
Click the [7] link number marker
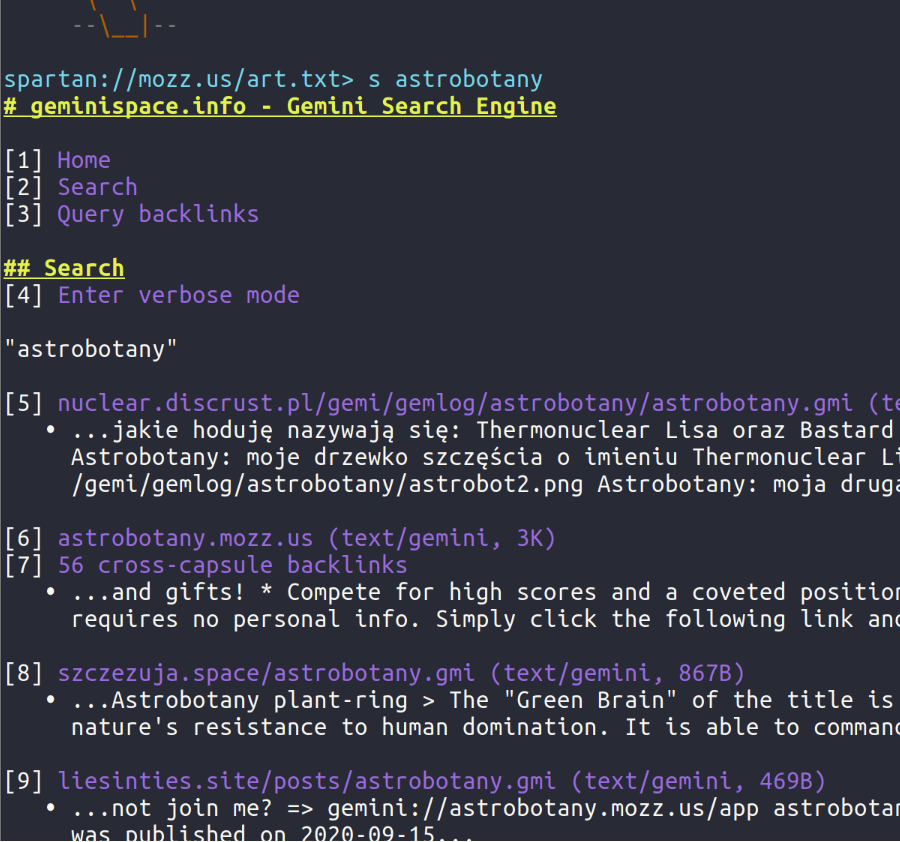[x=24, y=565]
